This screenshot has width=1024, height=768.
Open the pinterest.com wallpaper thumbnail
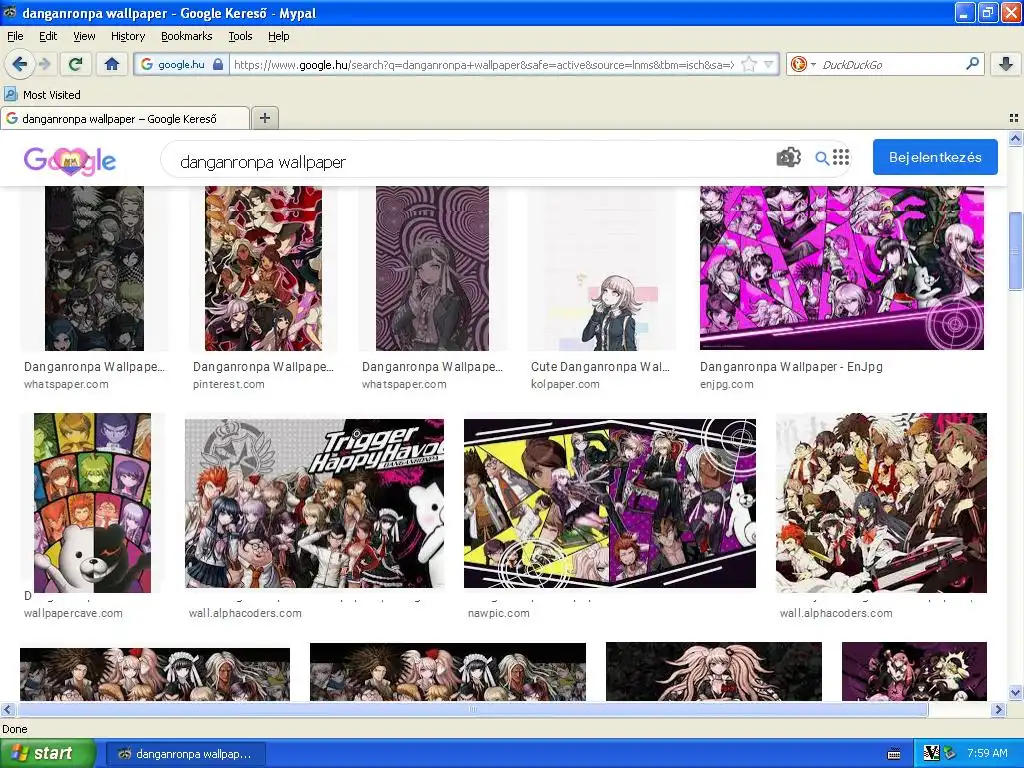pos(263,268)
